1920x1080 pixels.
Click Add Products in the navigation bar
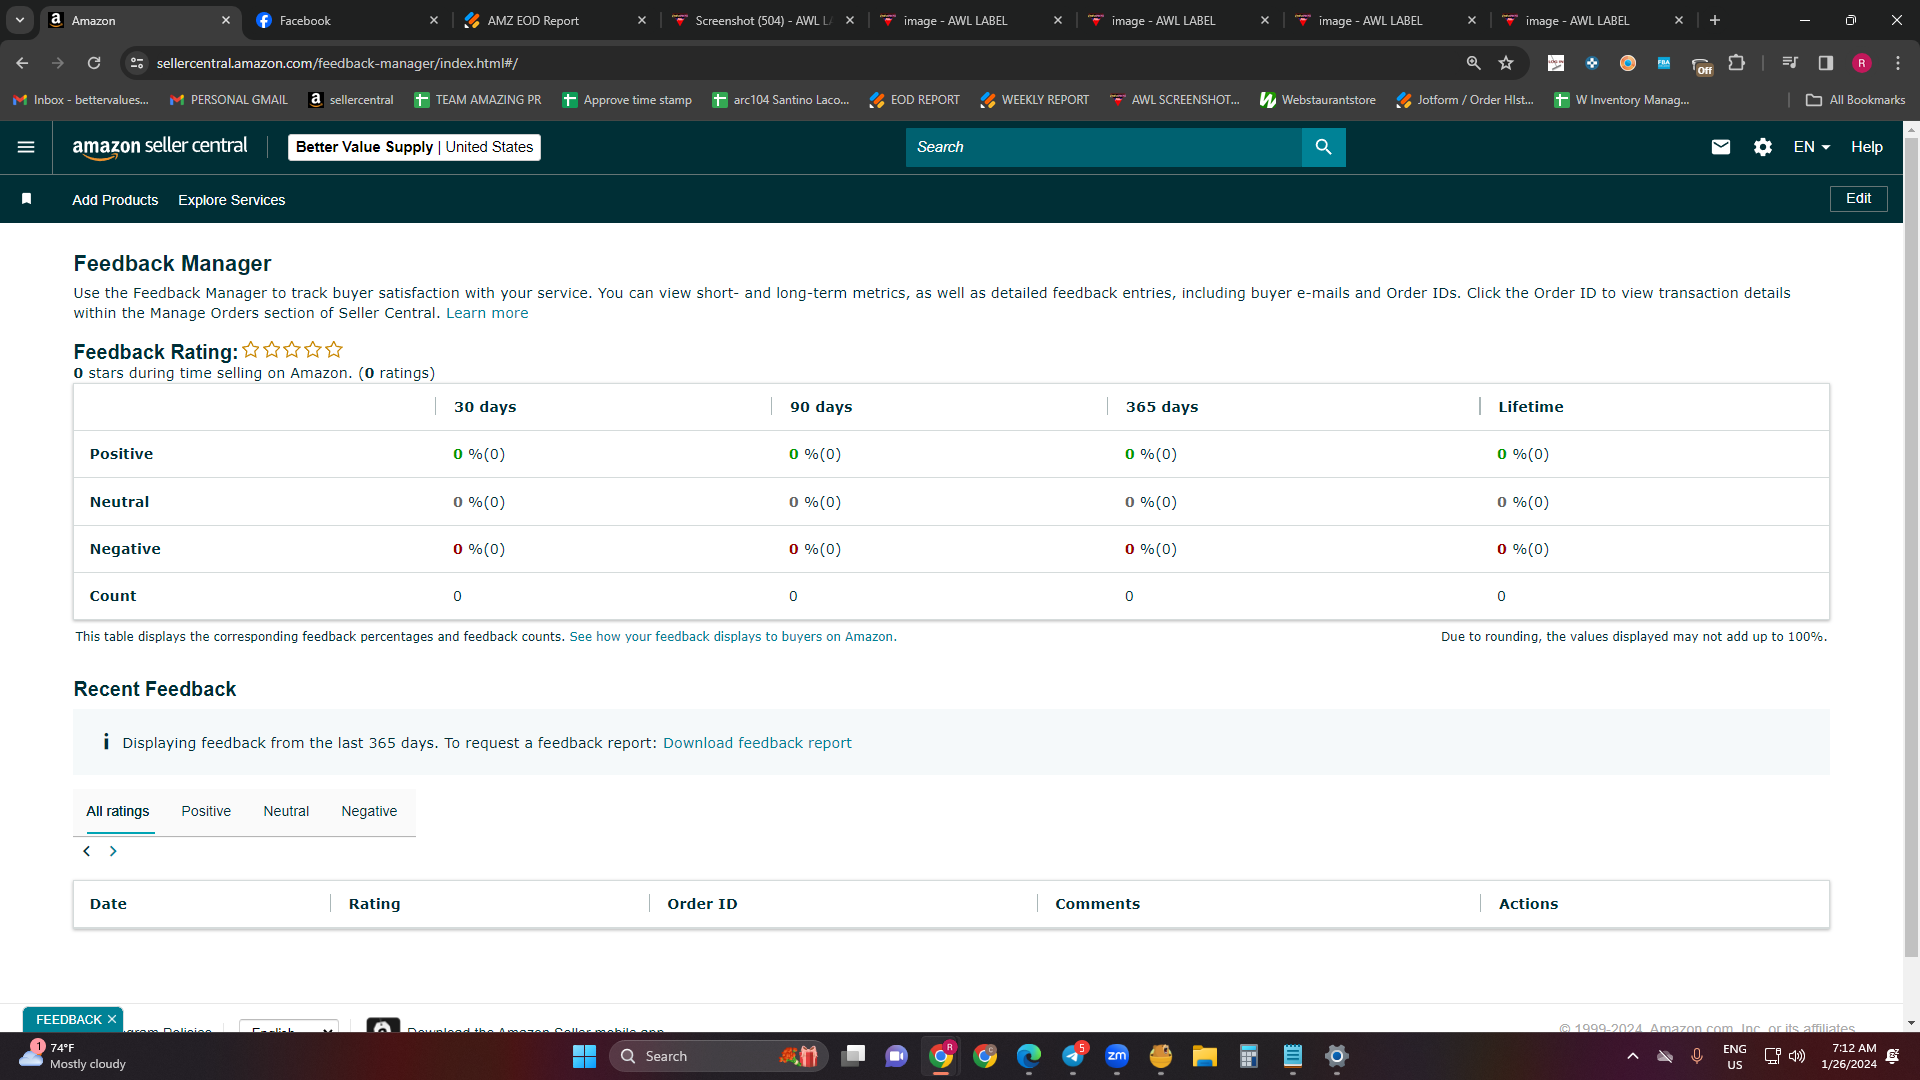tap(115, 200)
